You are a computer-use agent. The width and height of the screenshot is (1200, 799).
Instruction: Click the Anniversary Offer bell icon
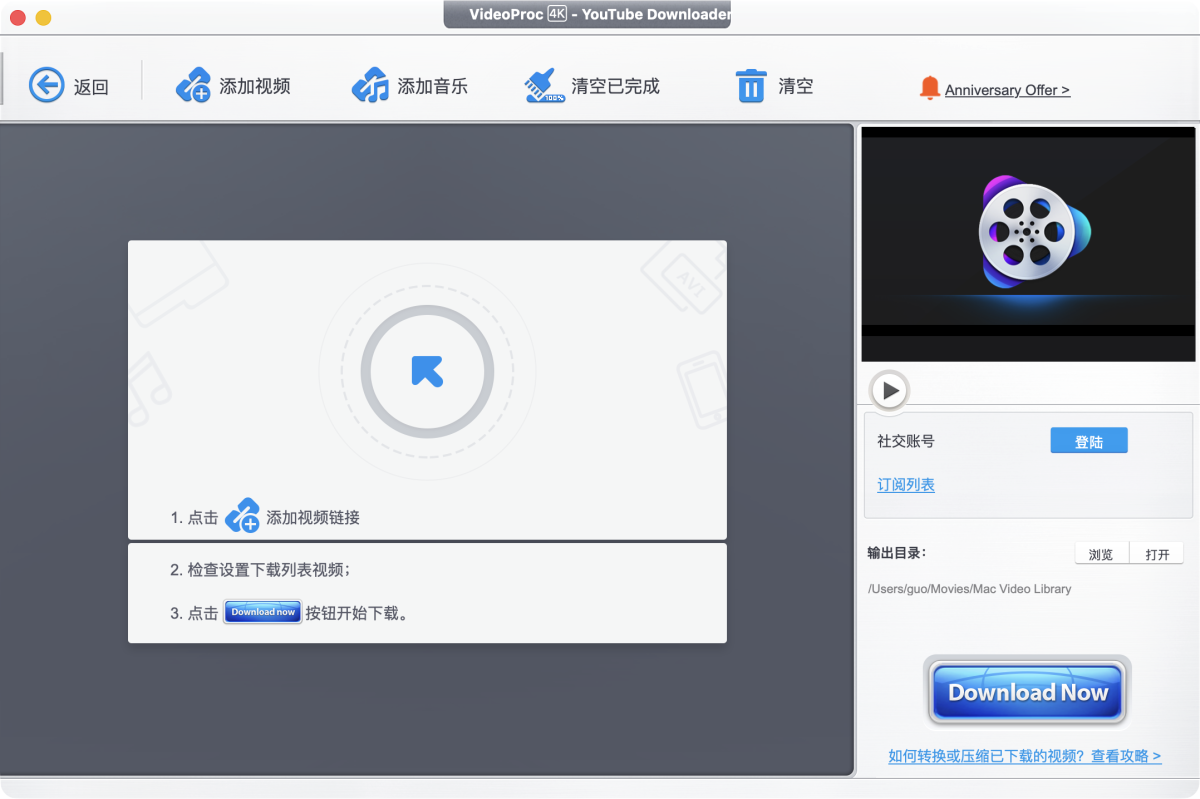[930, 88]
